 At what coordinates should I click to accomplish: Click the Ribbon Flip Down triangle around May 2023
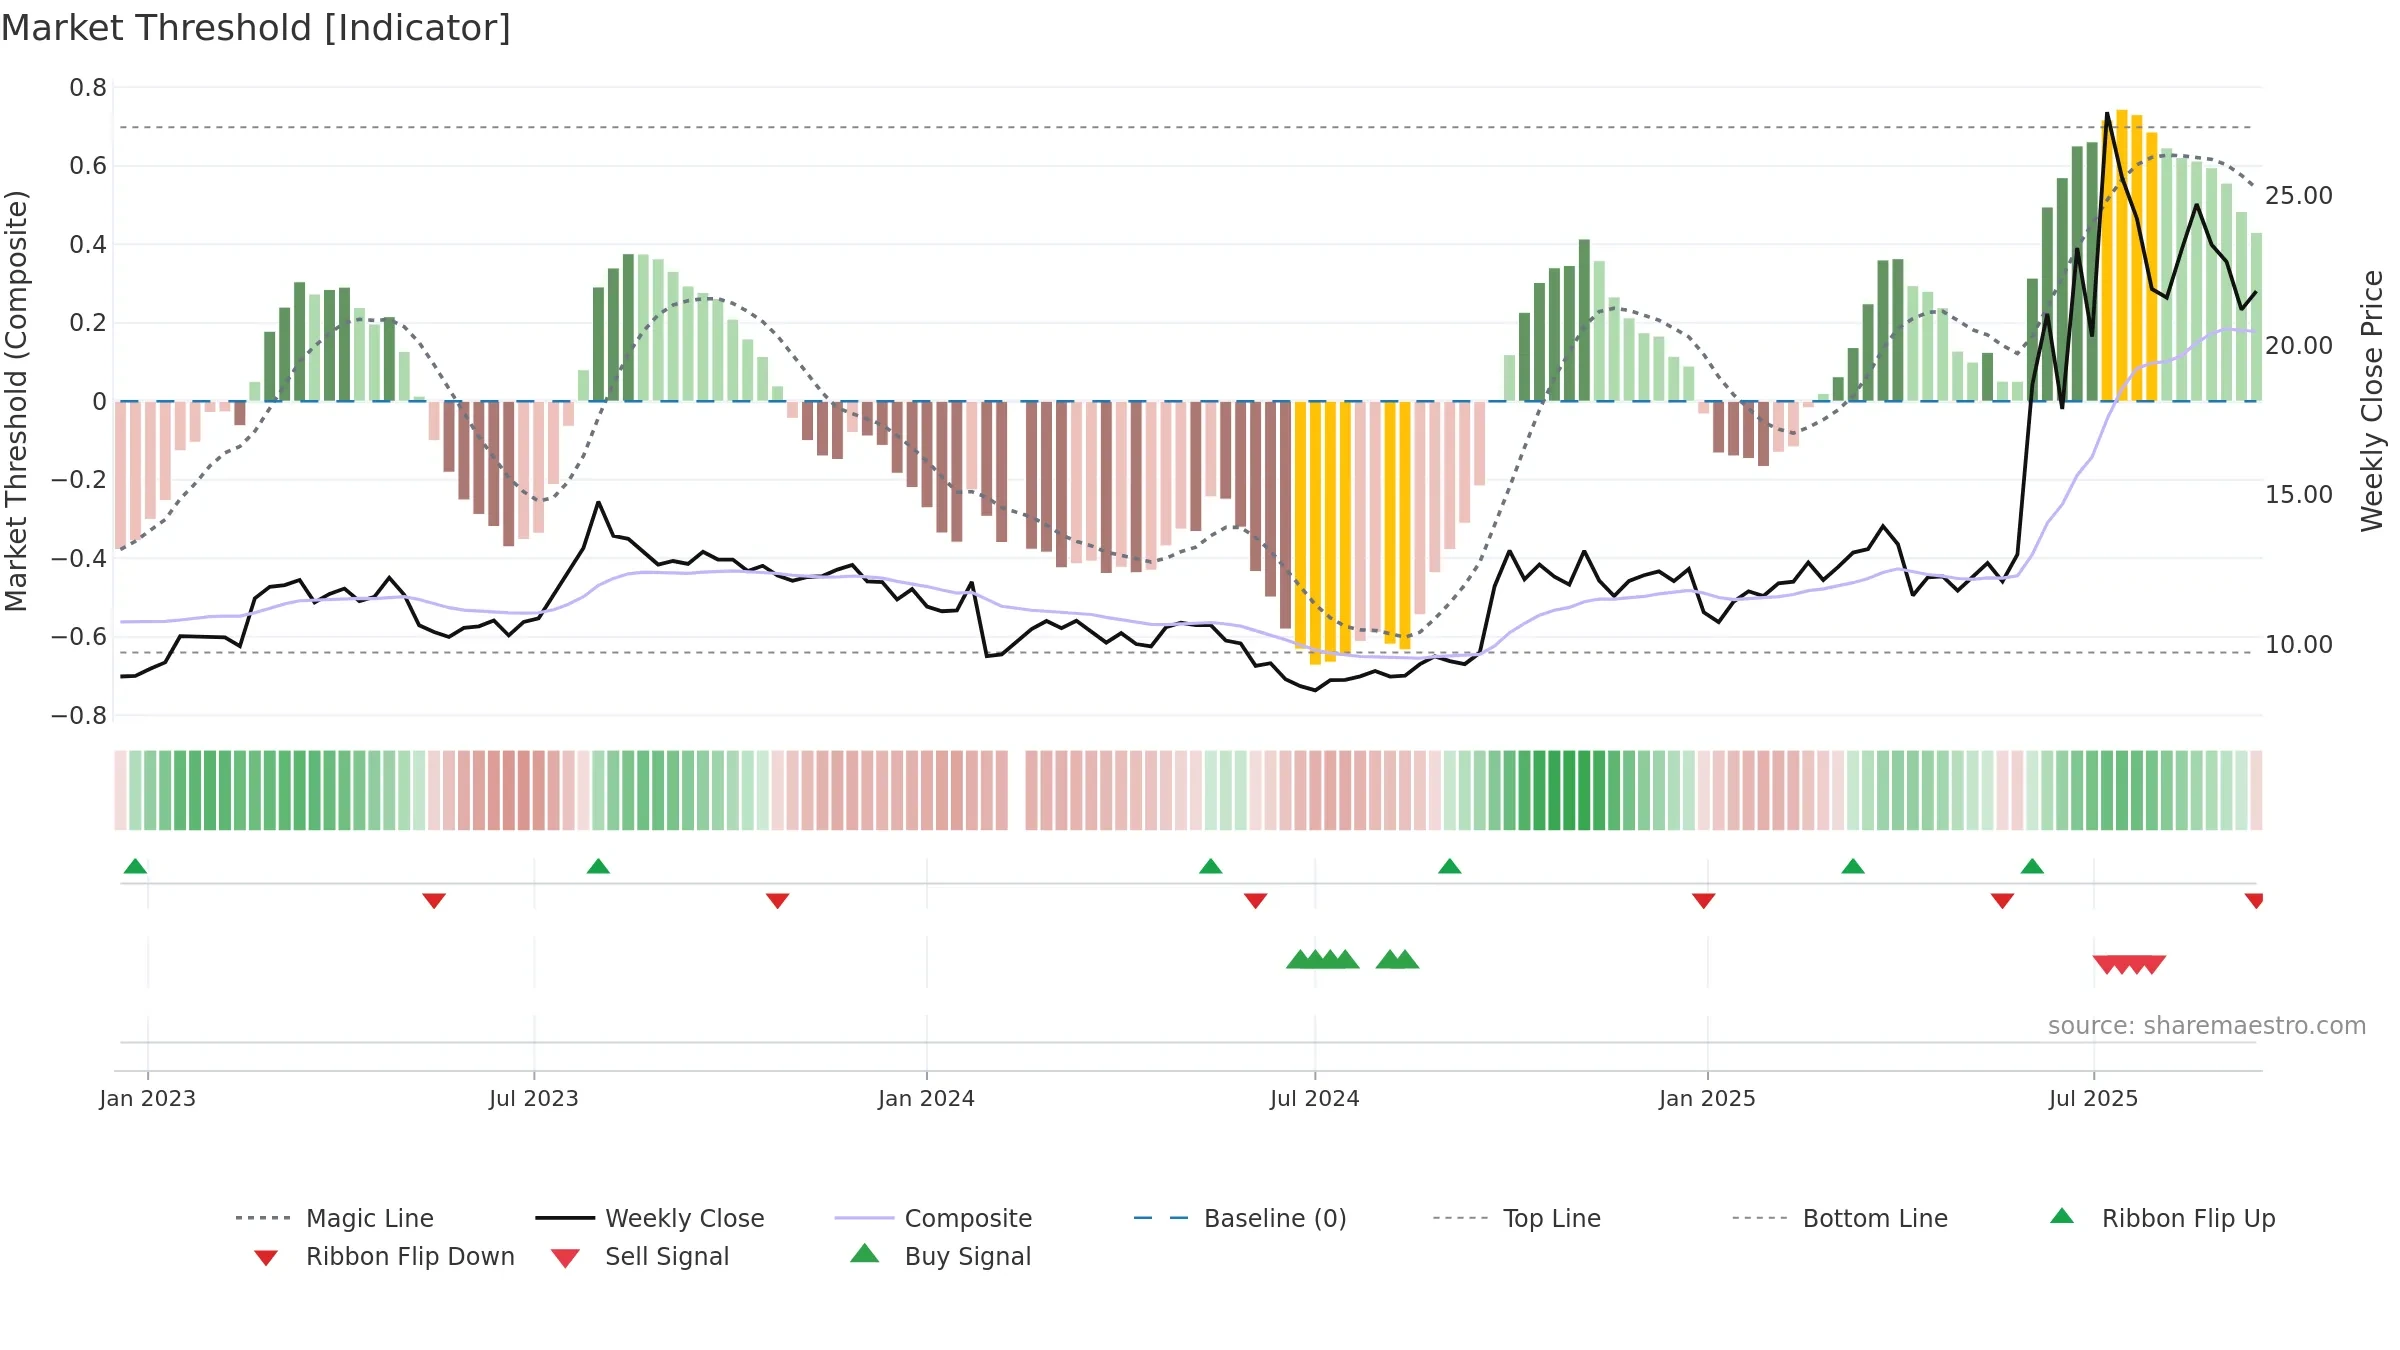pos(434,901)
